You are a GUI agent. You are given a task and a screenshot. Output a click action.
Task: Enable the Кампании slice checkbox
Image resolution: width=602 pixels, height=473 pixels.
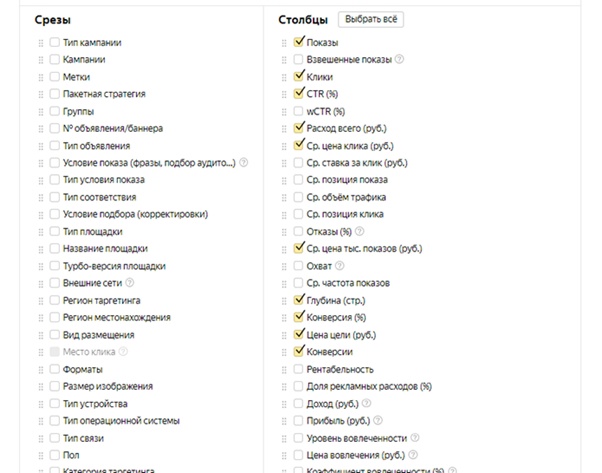[54, 60]
